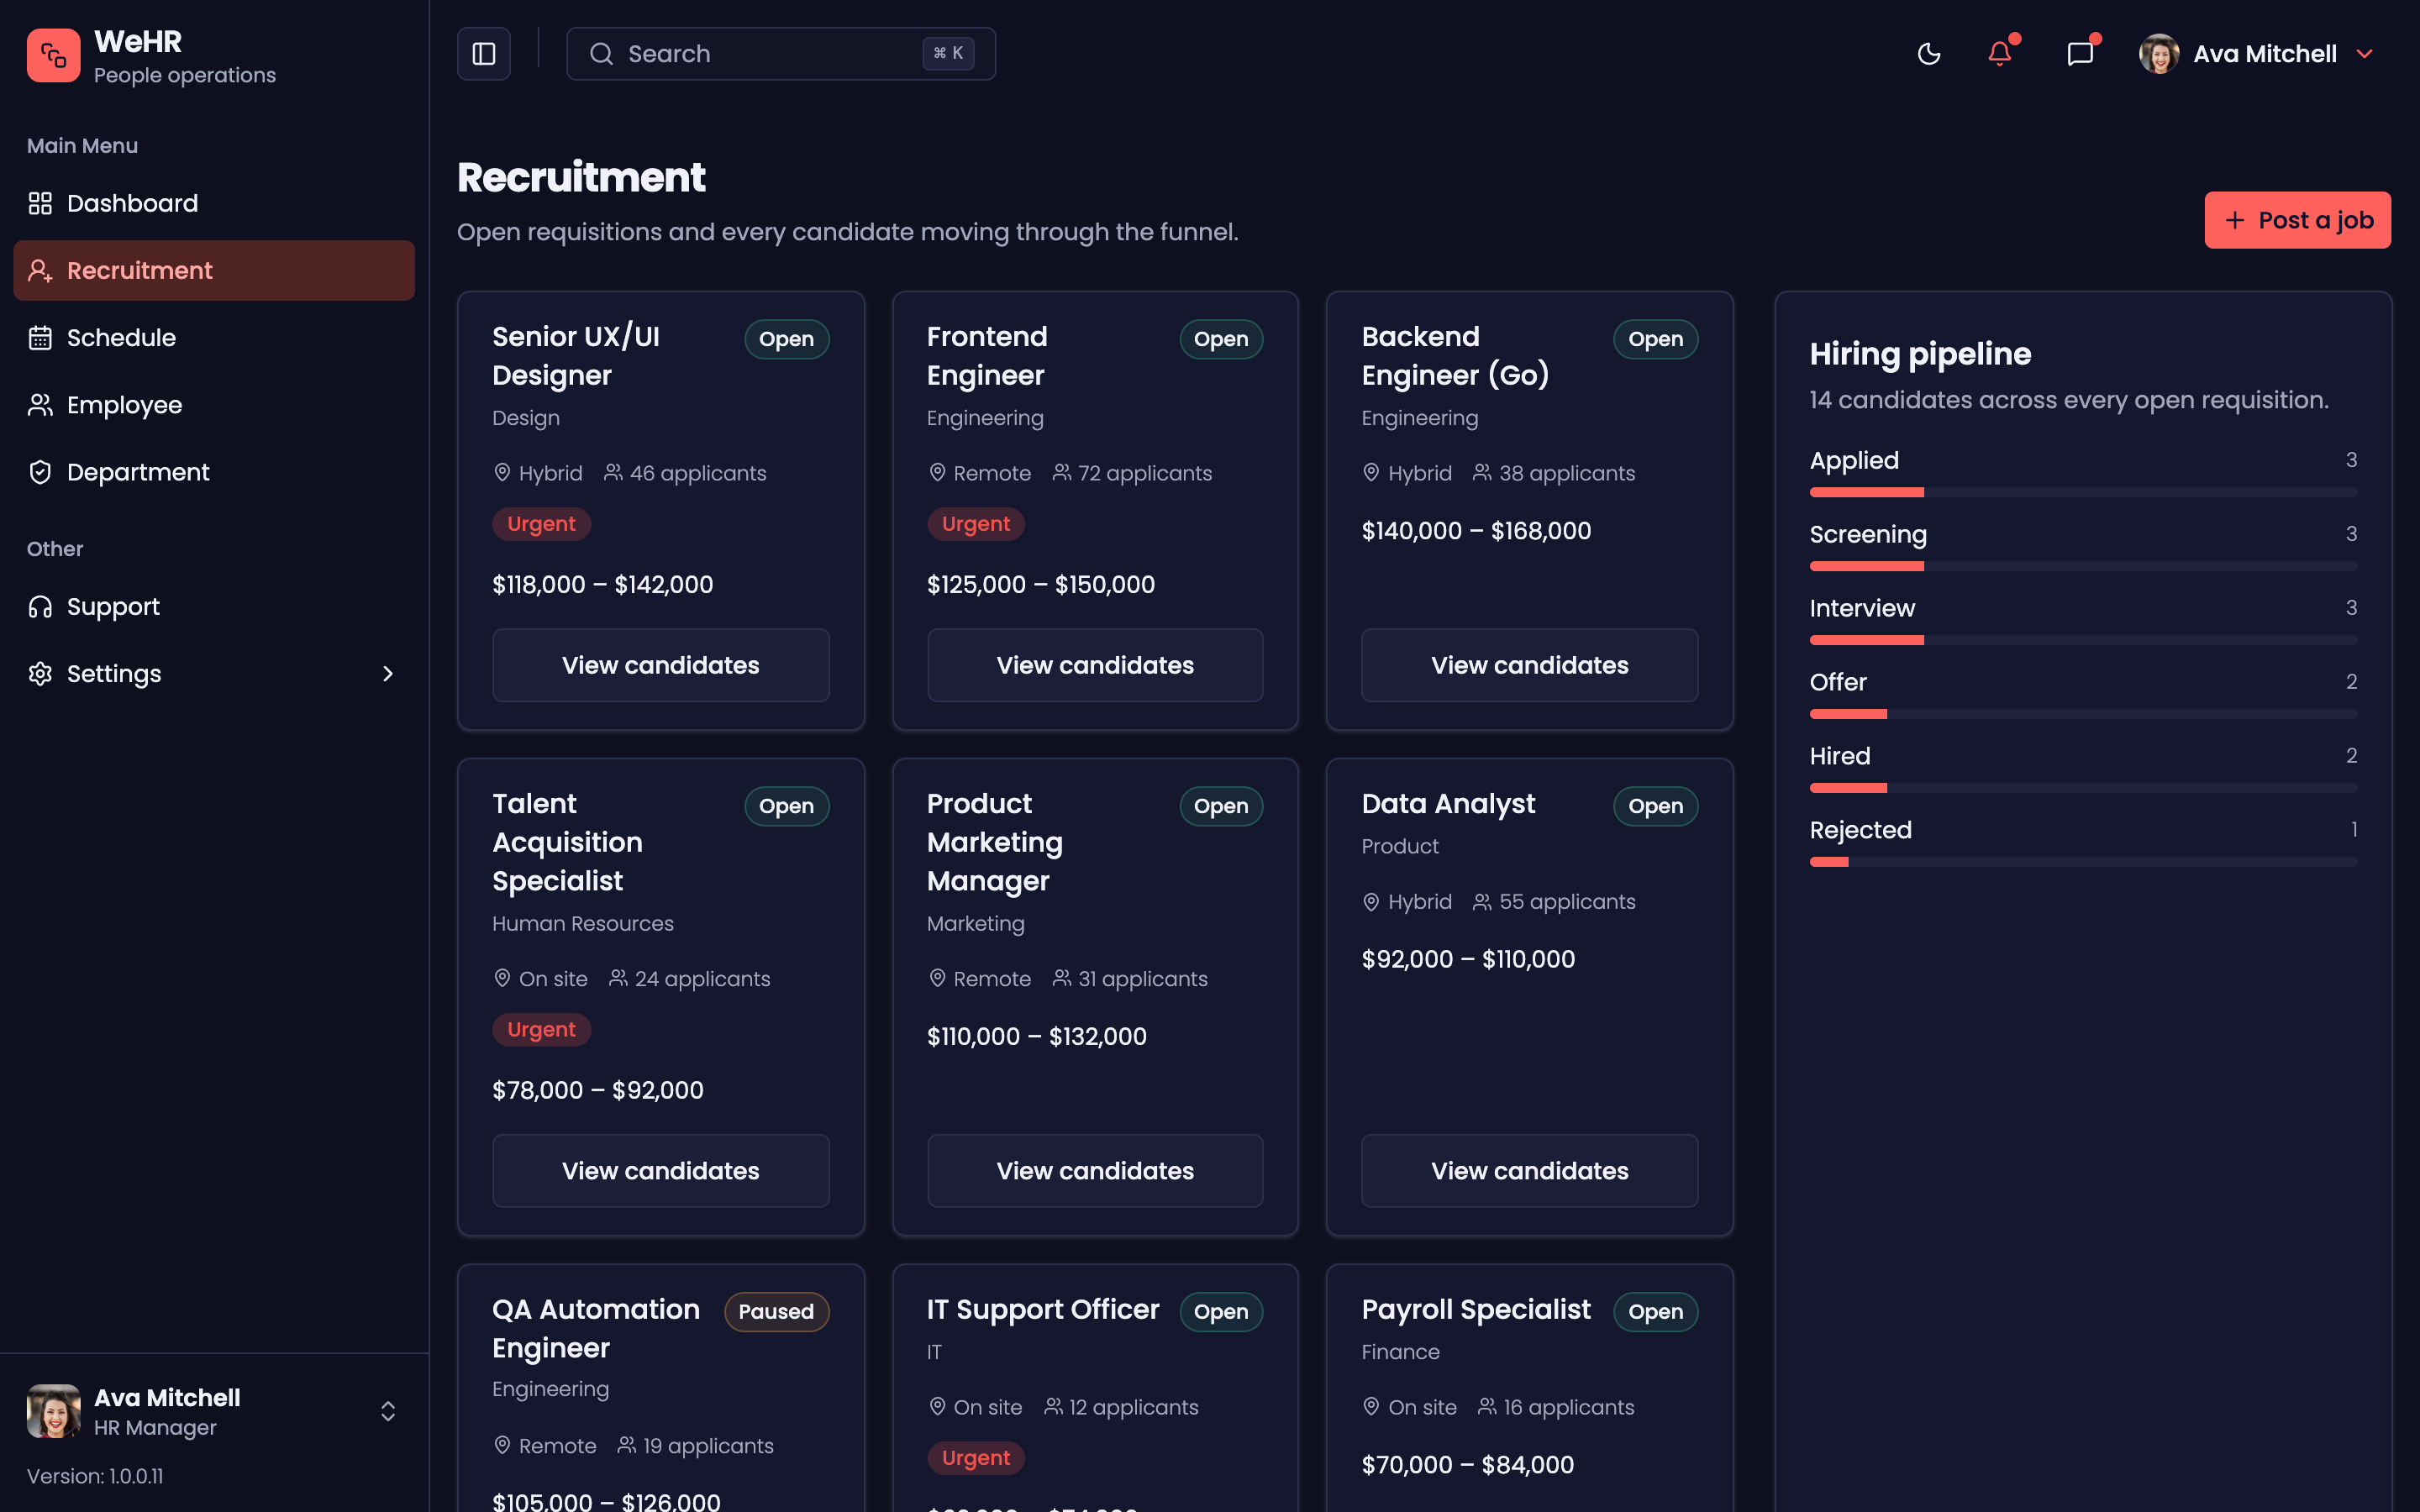Click applicants icon beside 72 applicants
Screen dimensions: 2420x1512
pyautogui.click(x=1062, y=472)
